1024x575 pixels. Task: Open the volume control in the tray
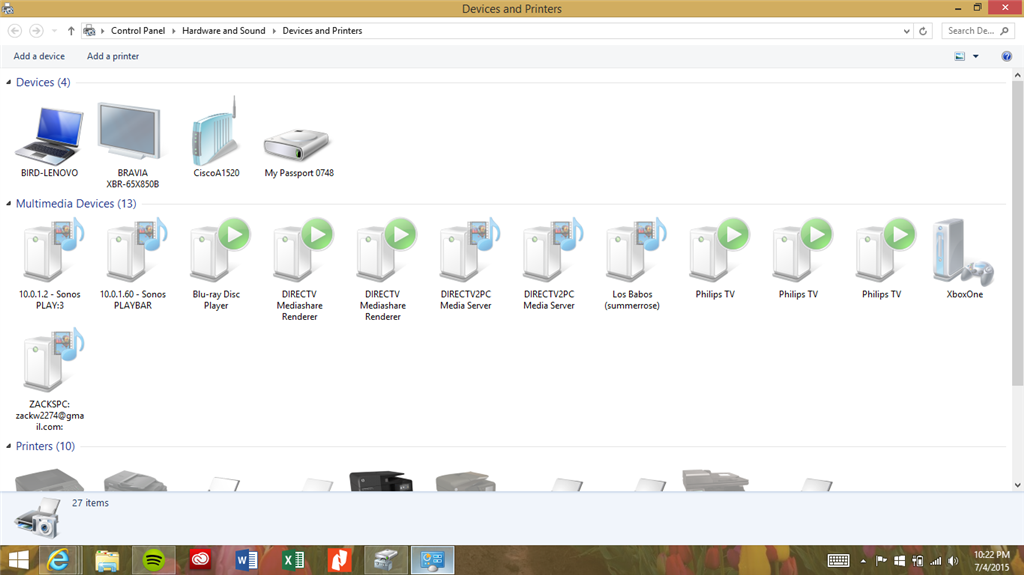tap(953, 561)
